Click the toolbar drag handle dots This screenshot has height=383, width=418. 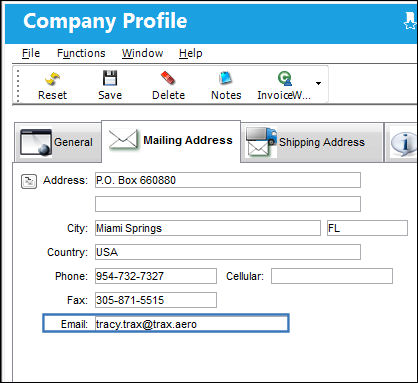18,85
